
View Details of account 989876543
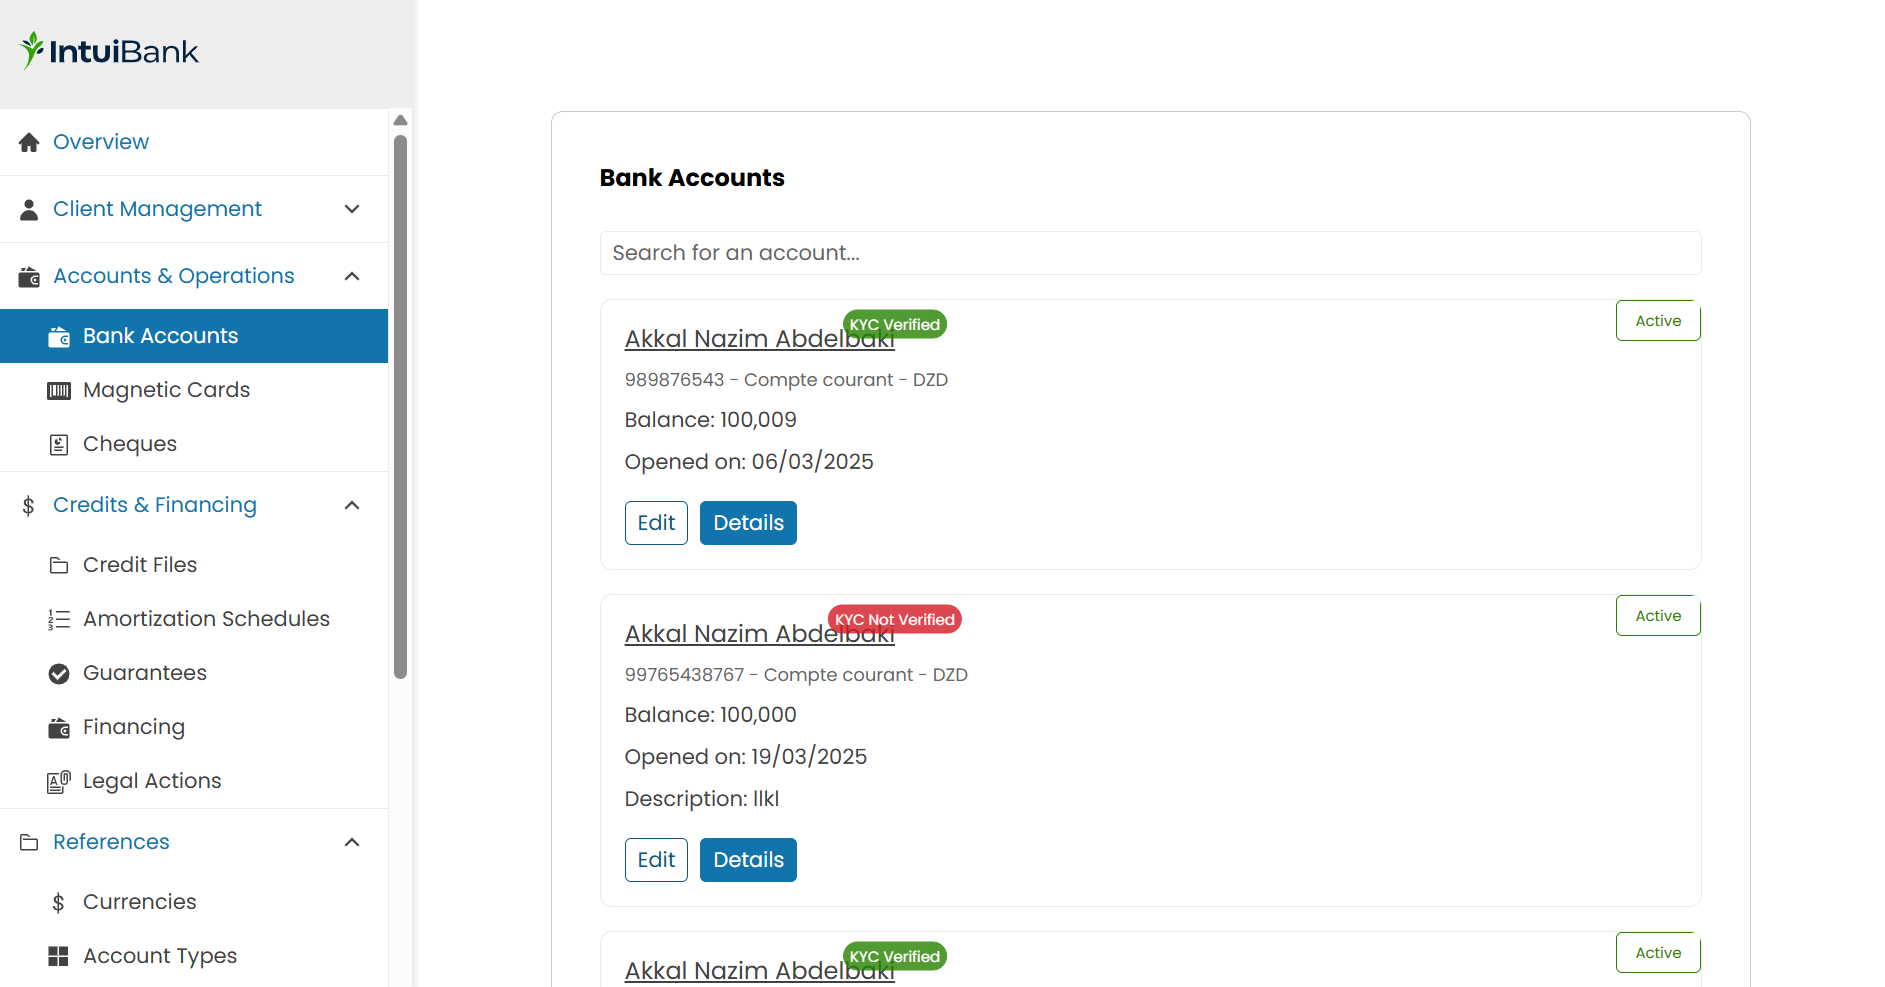point(748,523)
